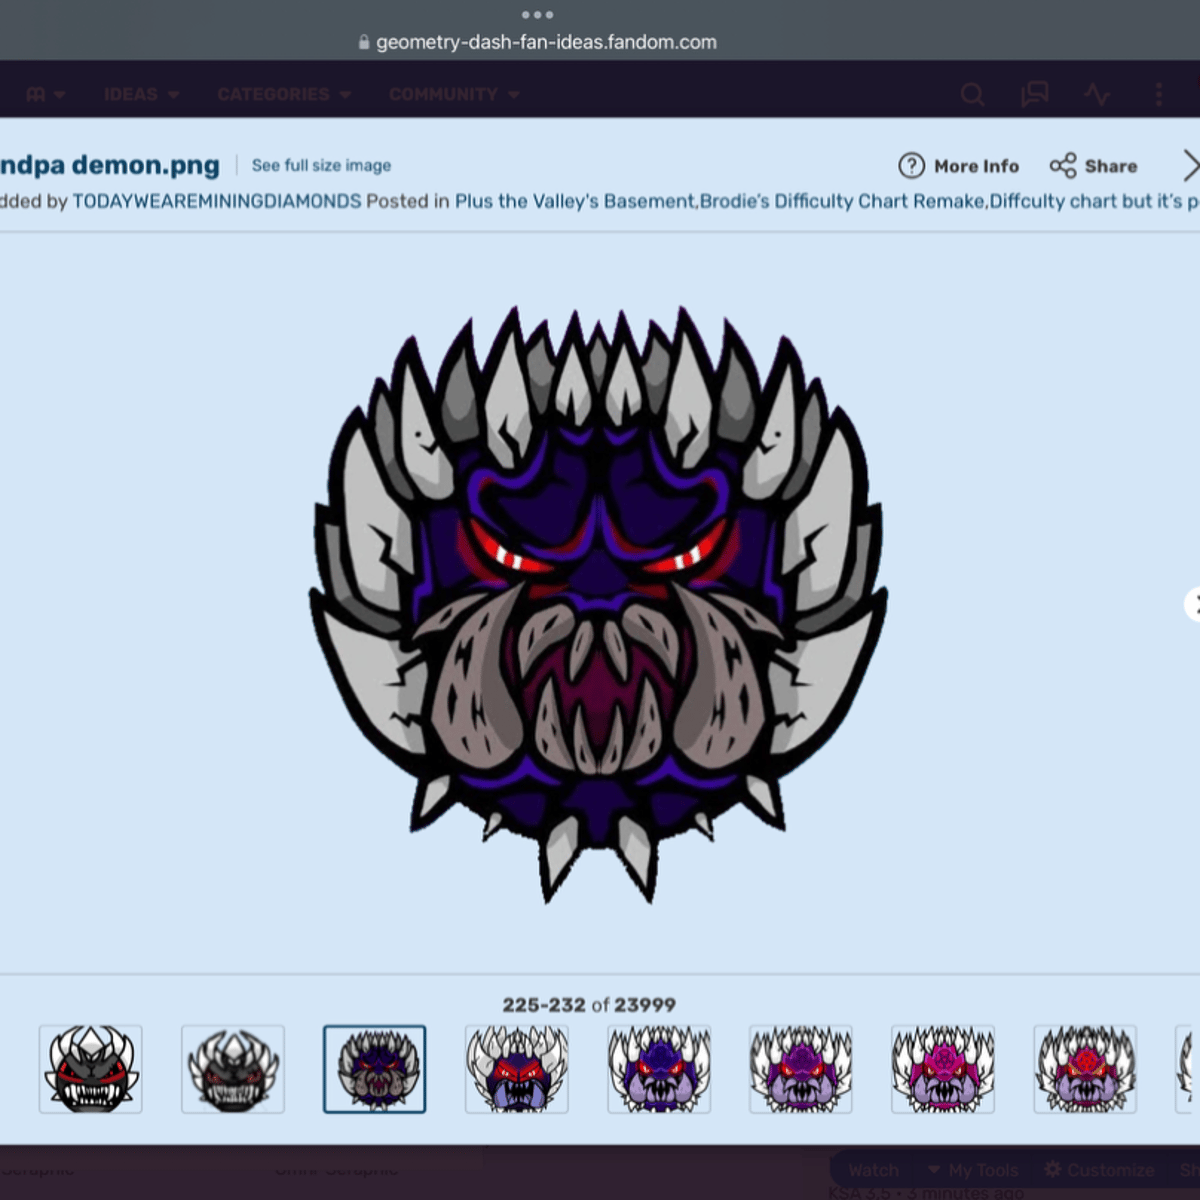
Task: Click the More Info question mark button
Action: tap(958, 166)
